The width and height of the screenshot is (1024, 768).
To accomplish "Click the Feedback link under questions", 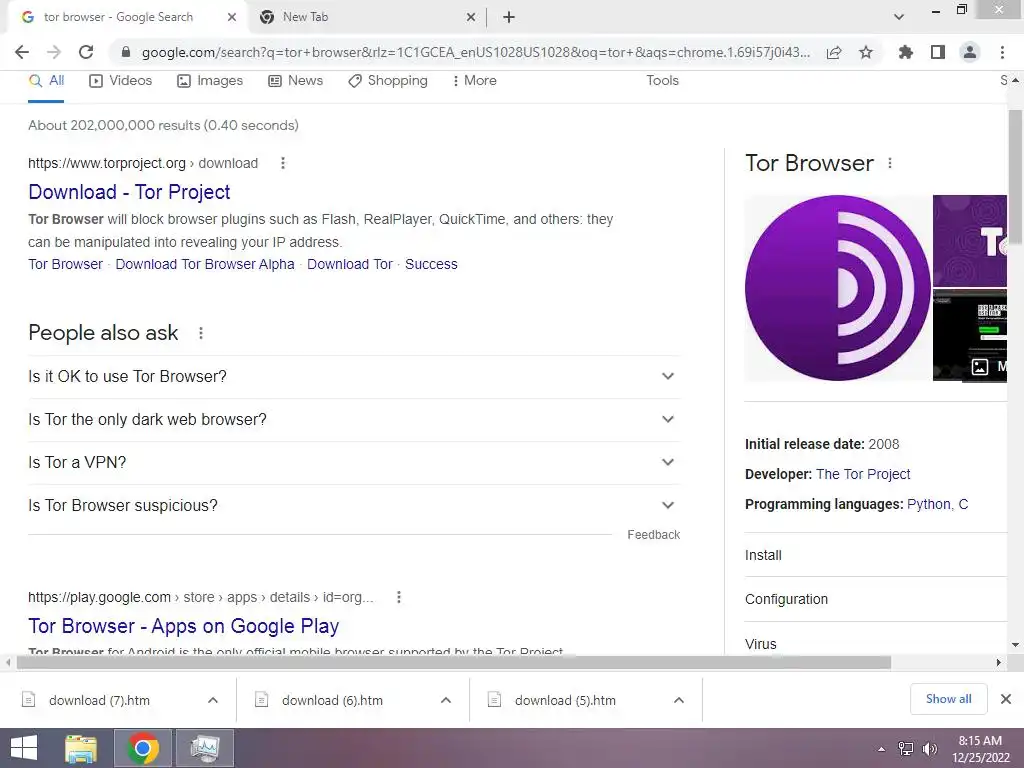I will click(x=654, y=535).
